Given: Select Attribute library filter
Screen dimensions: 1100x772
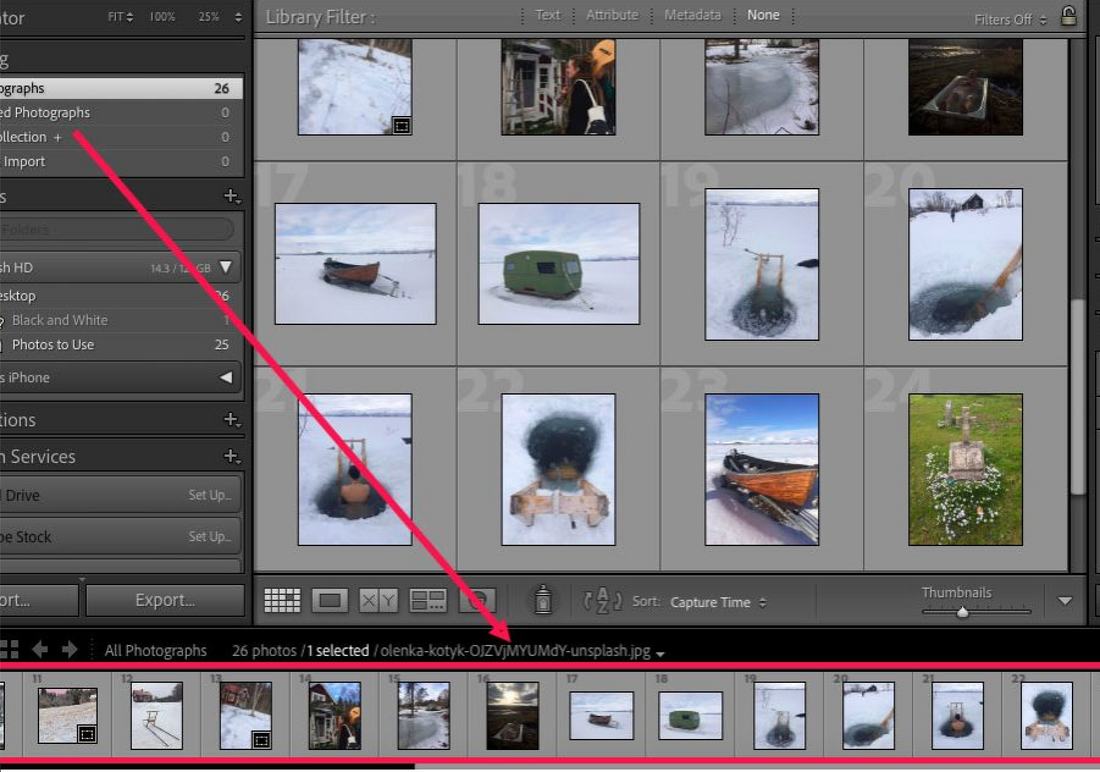Looking at the screenshot, I should coord(612,15).
